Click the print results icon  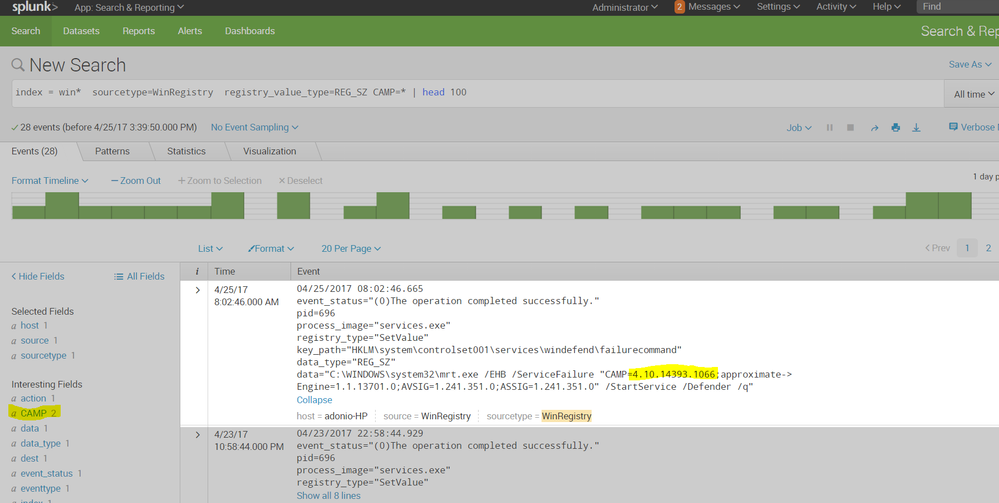[x=895, y=128]
